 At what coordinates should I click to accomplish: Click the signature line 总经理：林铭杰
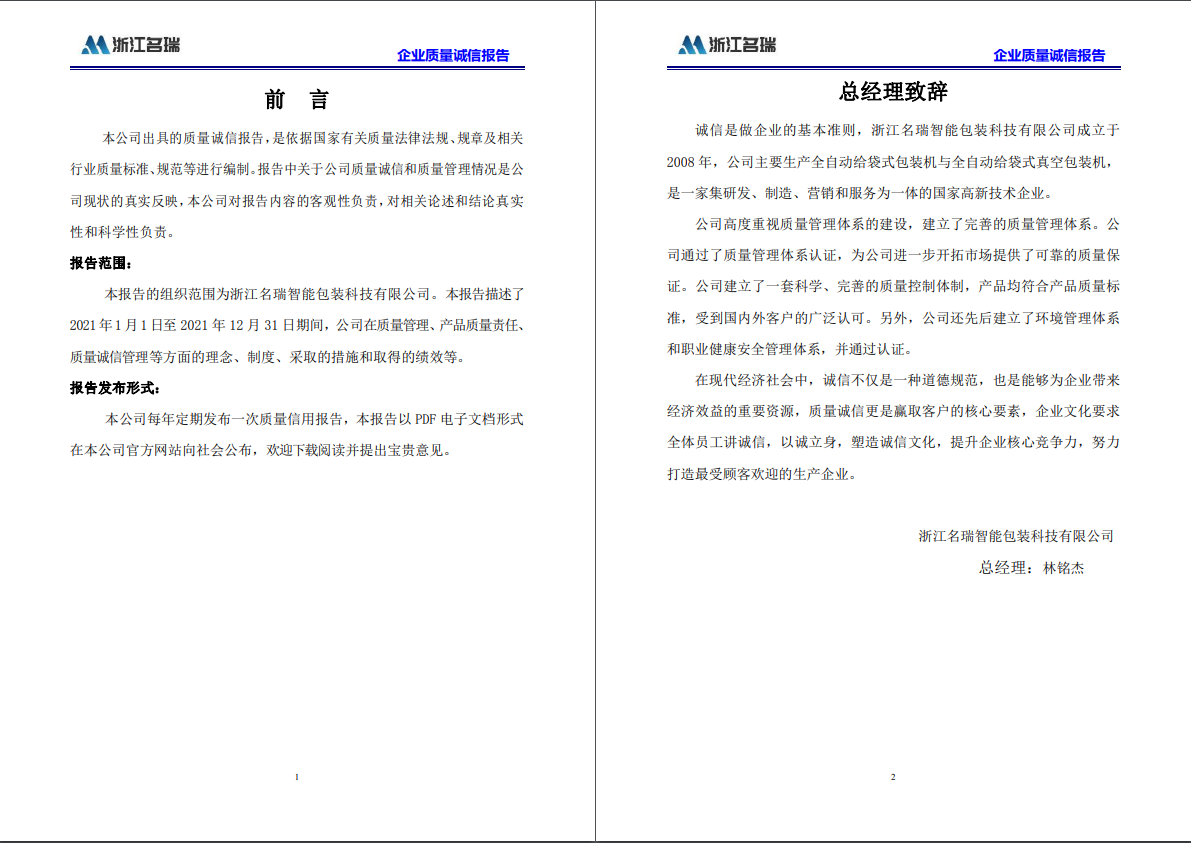(1031, 568)
